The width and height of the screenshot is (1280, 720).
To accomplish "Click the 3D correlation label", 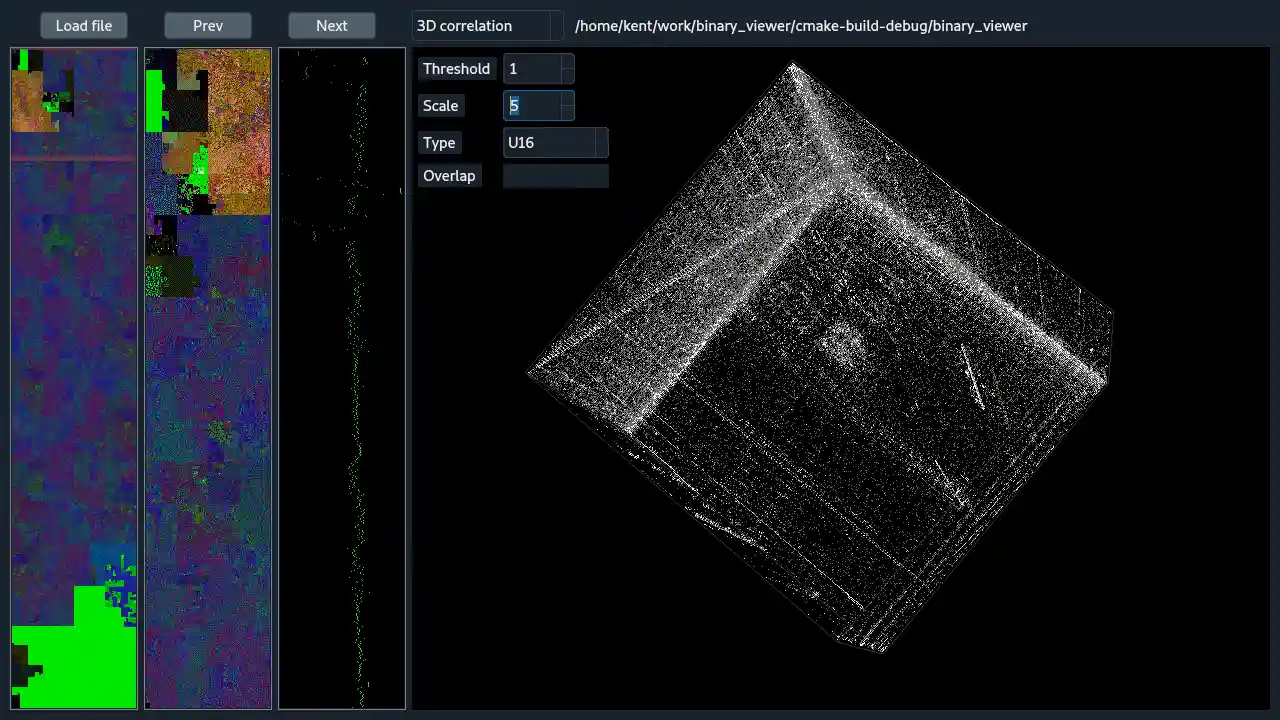I will point(464,25).
